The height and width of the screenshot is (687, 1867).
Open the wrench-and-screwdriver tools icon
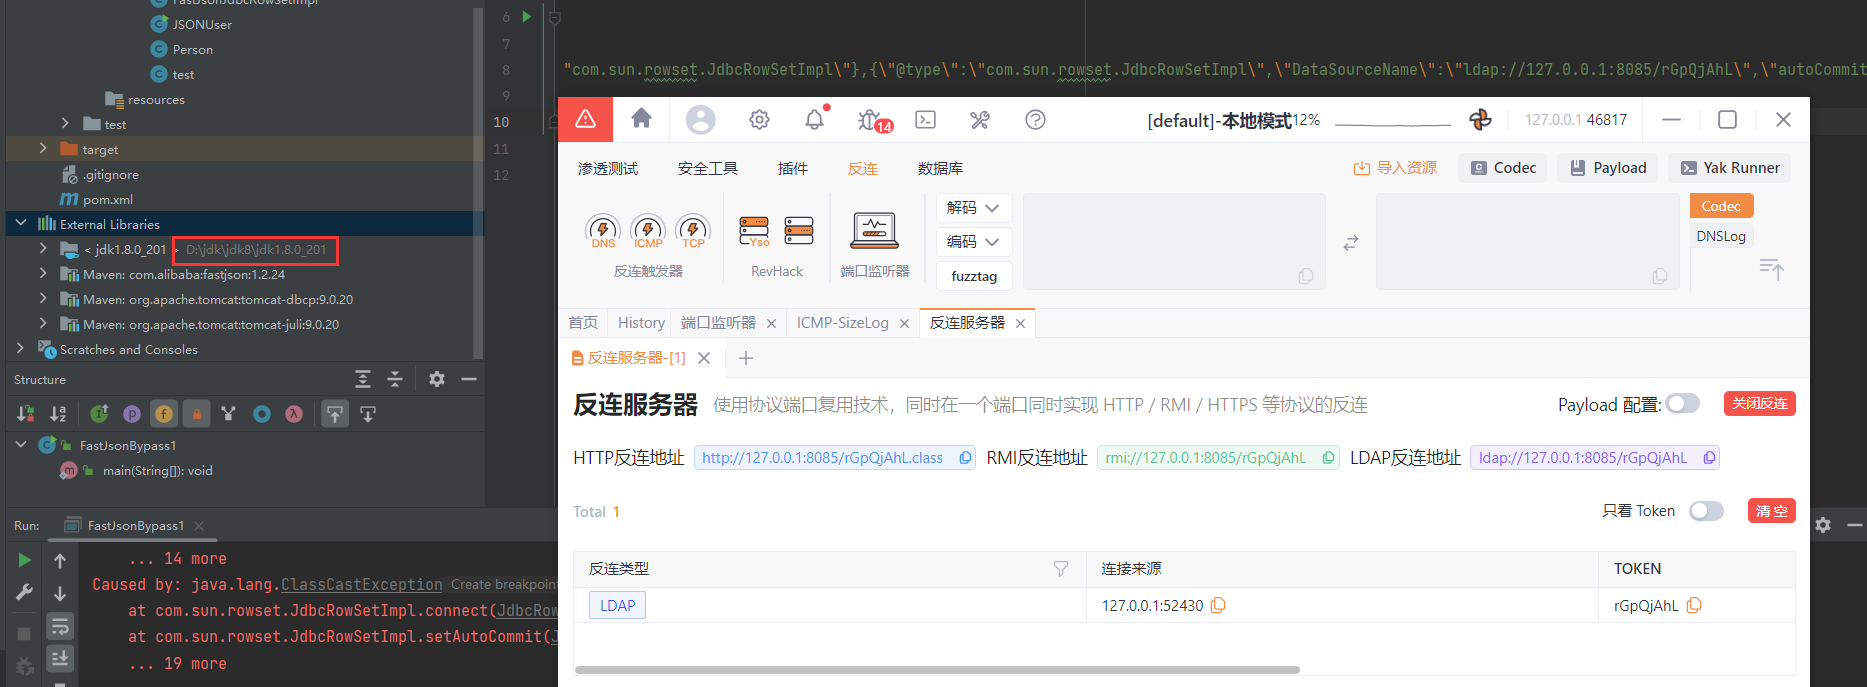pyautogui.click(x=980, y=120)
